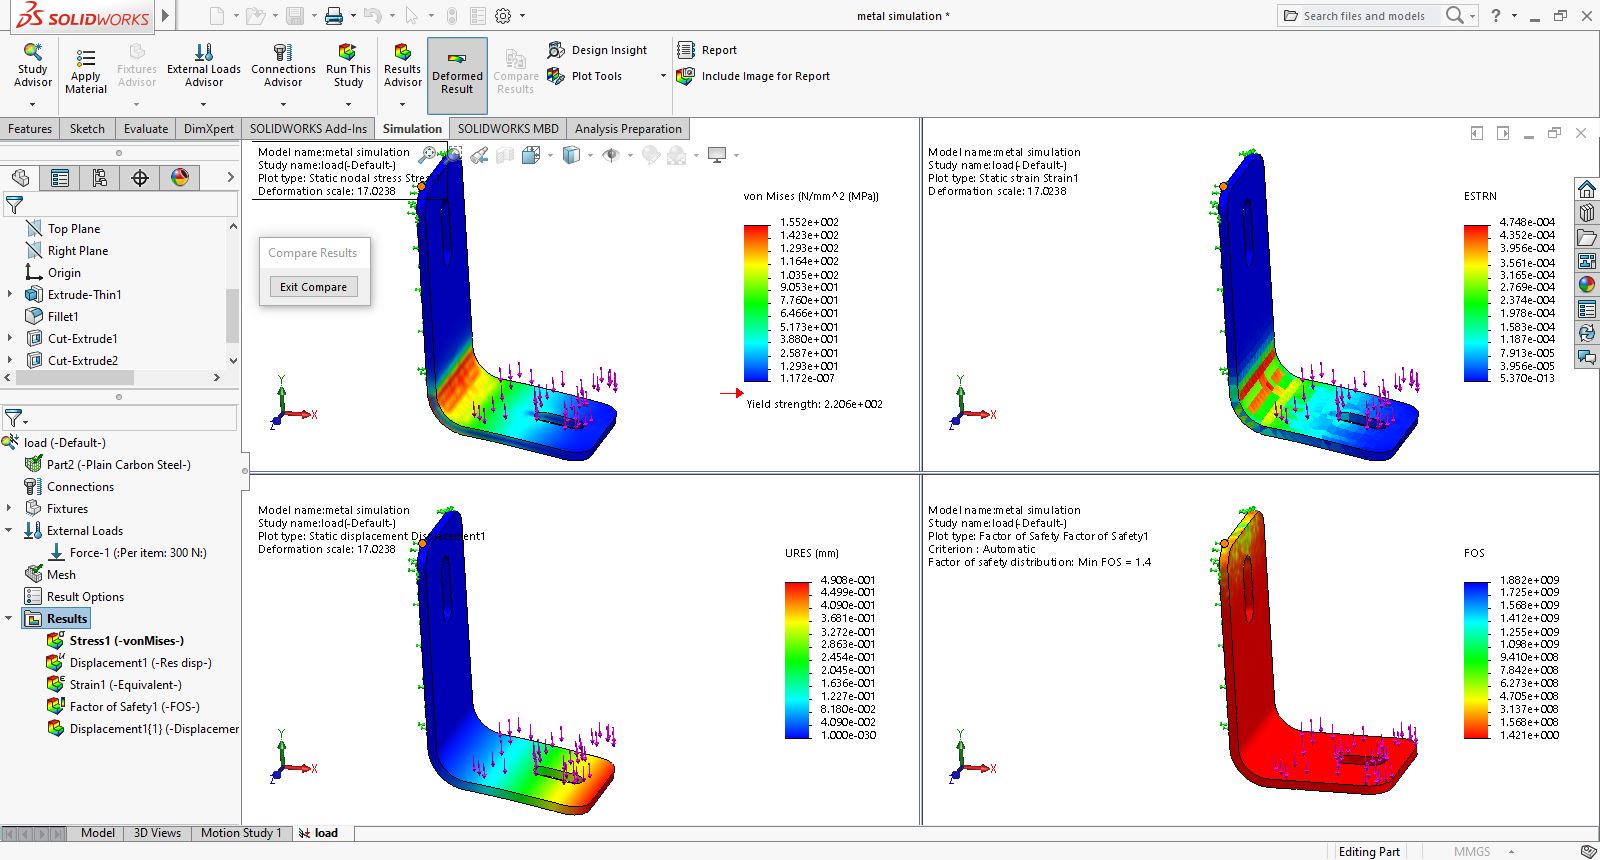Click Zoom to Fit in view toolbar

click(x=427, y=155)
